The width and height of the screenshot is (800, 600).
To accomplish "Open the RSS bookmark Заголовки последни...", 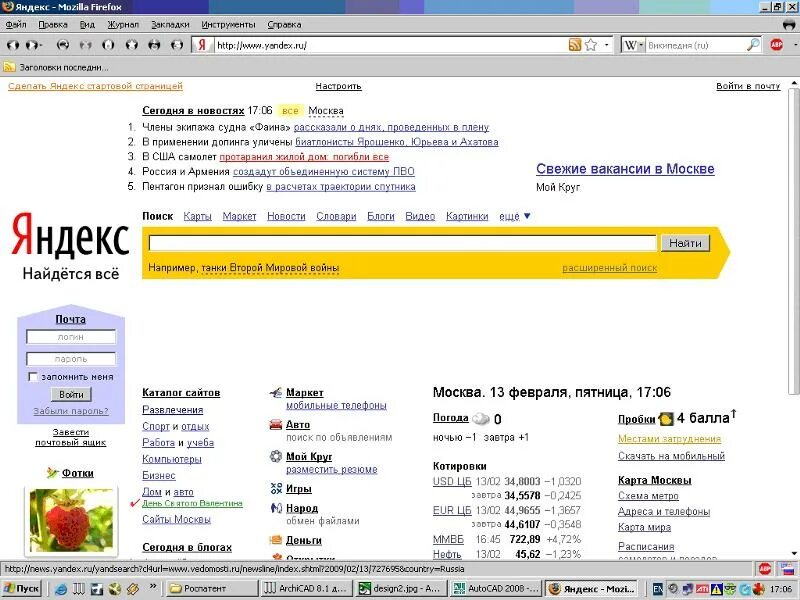I will [56, 67].
